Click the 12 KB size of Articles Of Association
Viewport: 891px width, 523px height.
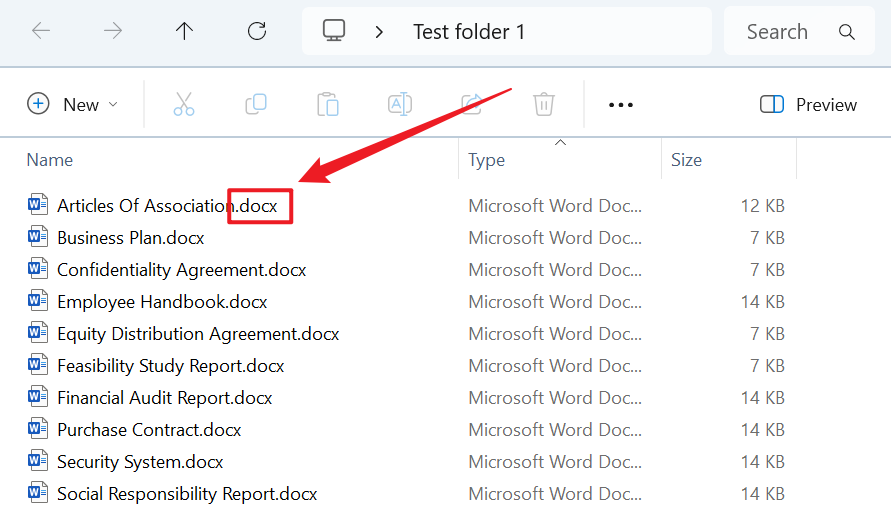click(x=762, y=206)
